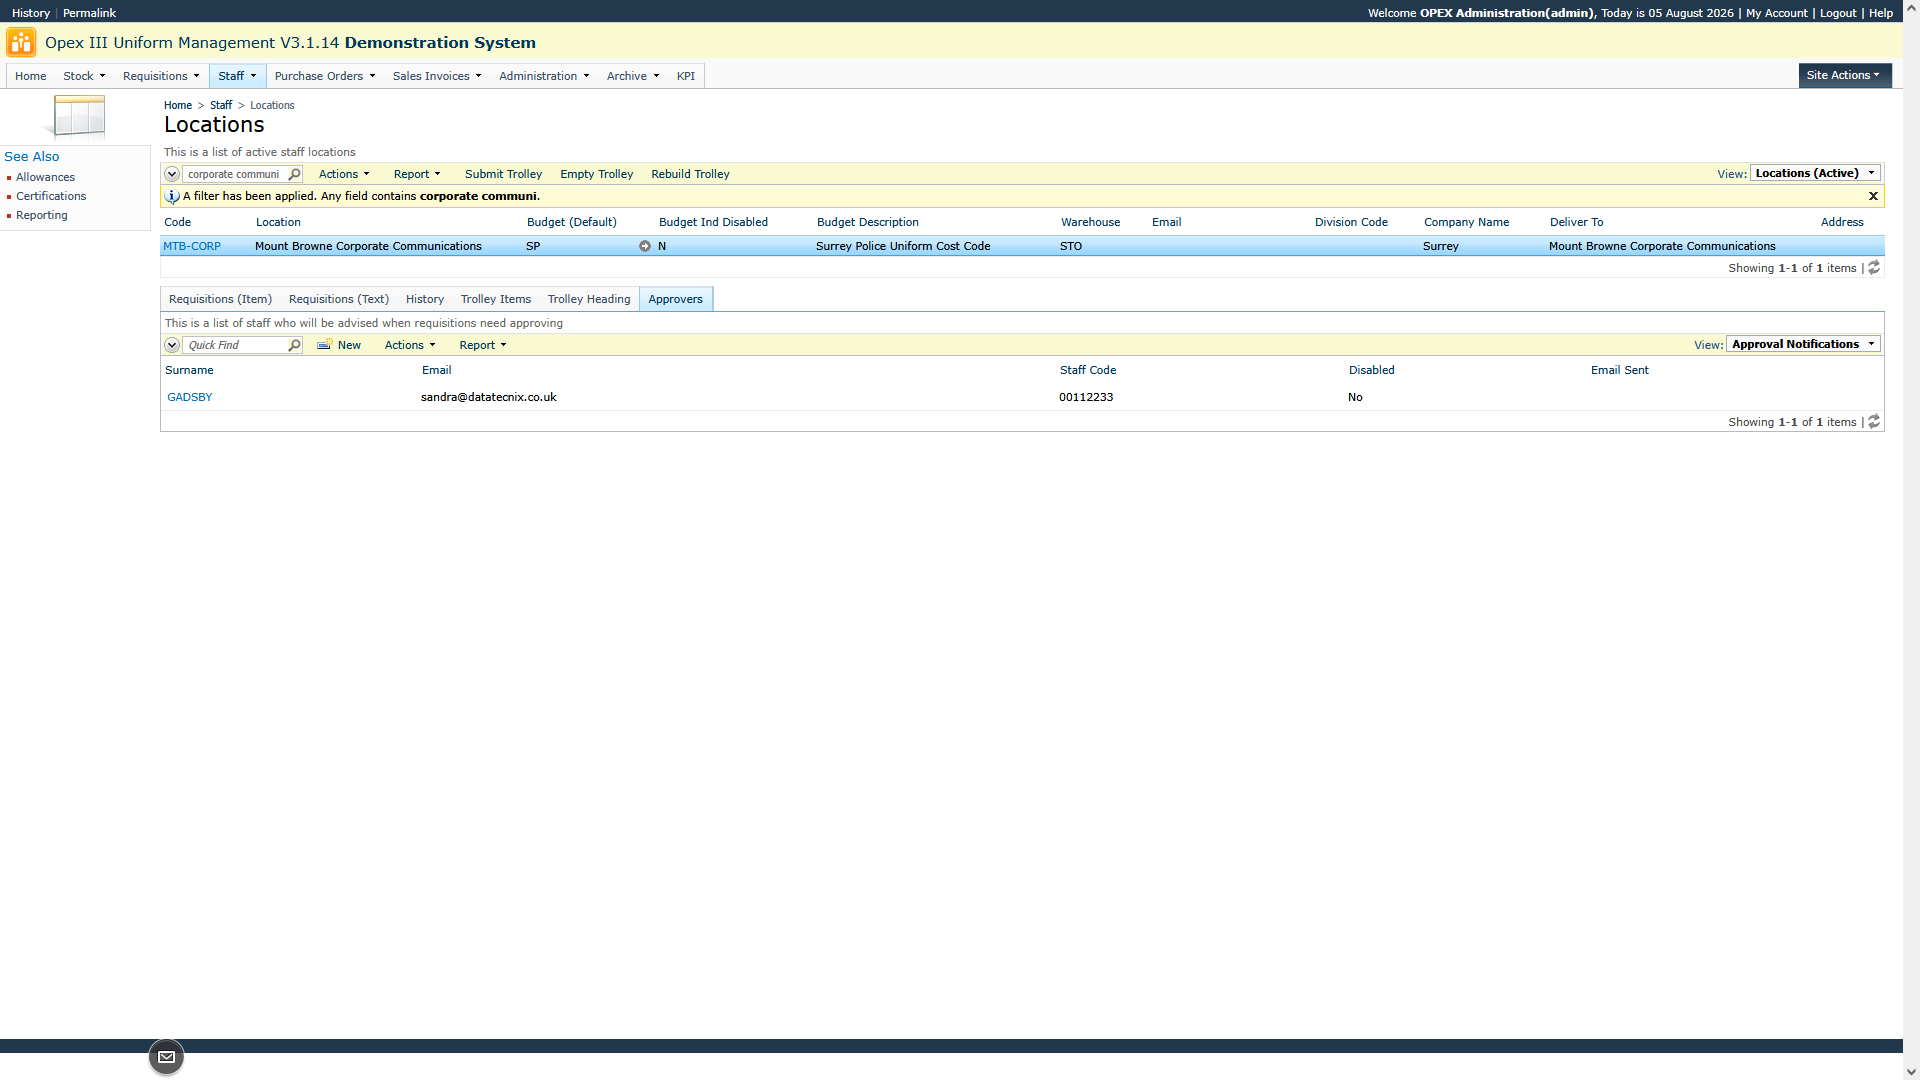Open the Site Actions dropdown

[1844, 75]
